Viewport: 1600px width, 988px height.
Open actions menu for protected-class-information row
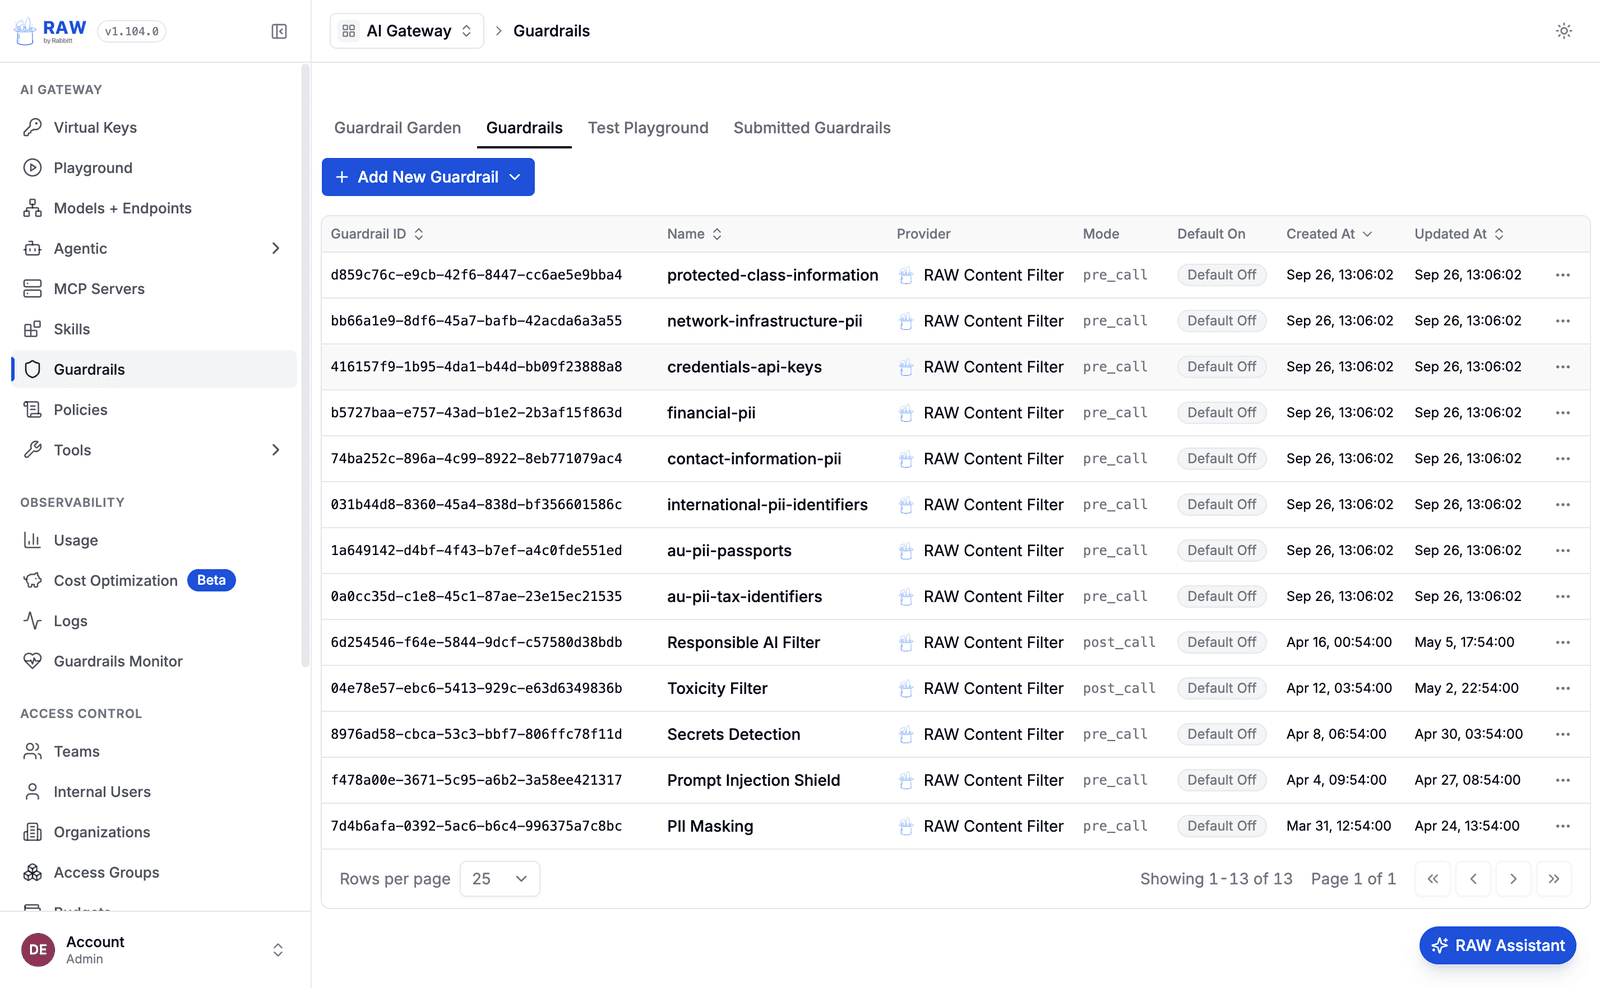click(x=1563, y=275)
